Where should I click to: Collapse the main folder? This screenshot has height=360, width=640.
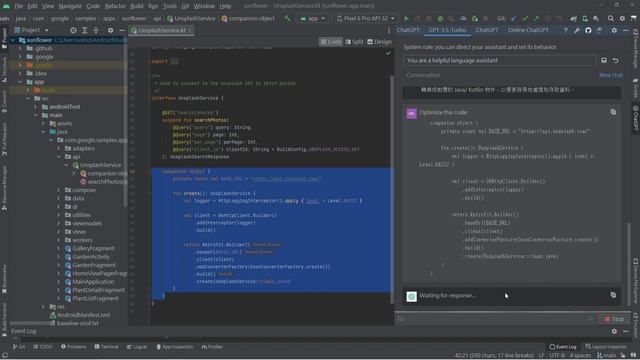click(x=36, y=115)
